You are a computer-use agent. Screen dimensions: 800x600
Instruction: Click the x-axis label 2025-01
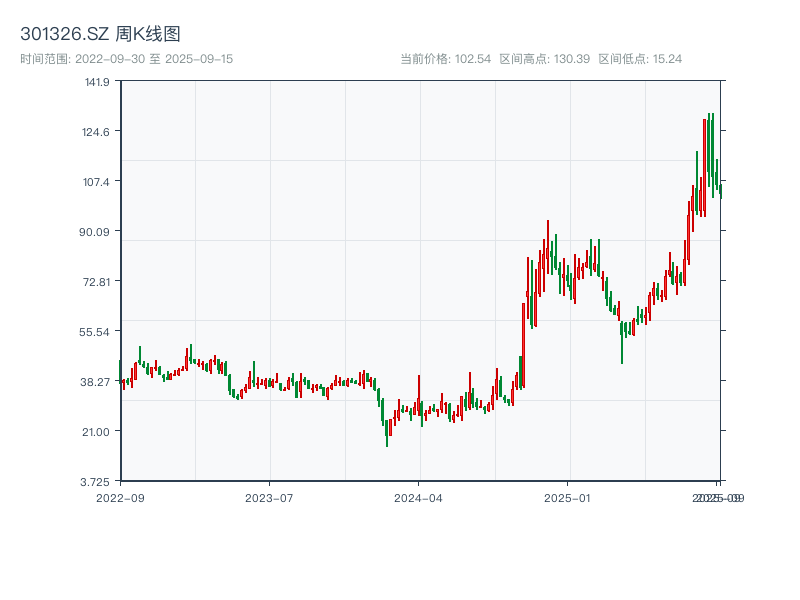point(567,498)
